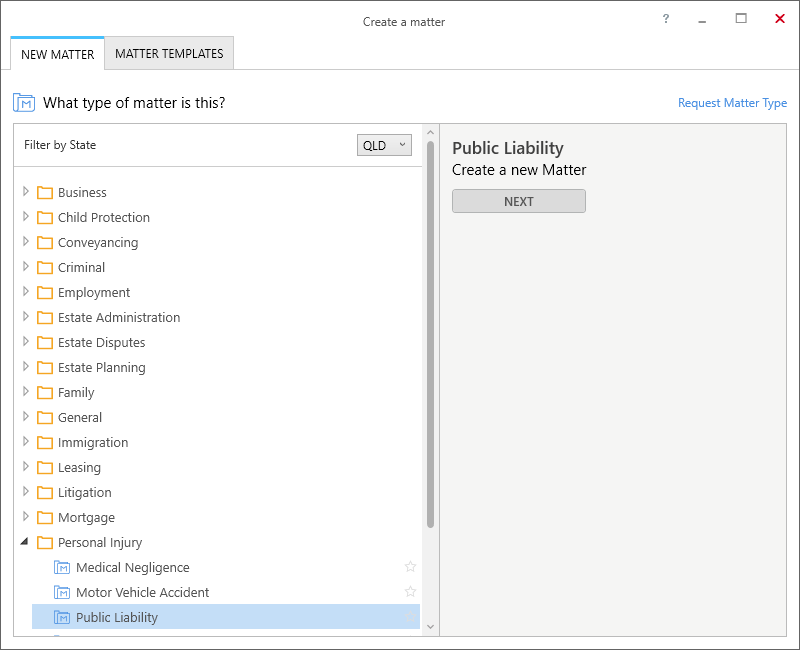The height and width of the screenshot is (650, 800).
Task: Click the Medical Negligence matter type icon
Action: point(62,567)
